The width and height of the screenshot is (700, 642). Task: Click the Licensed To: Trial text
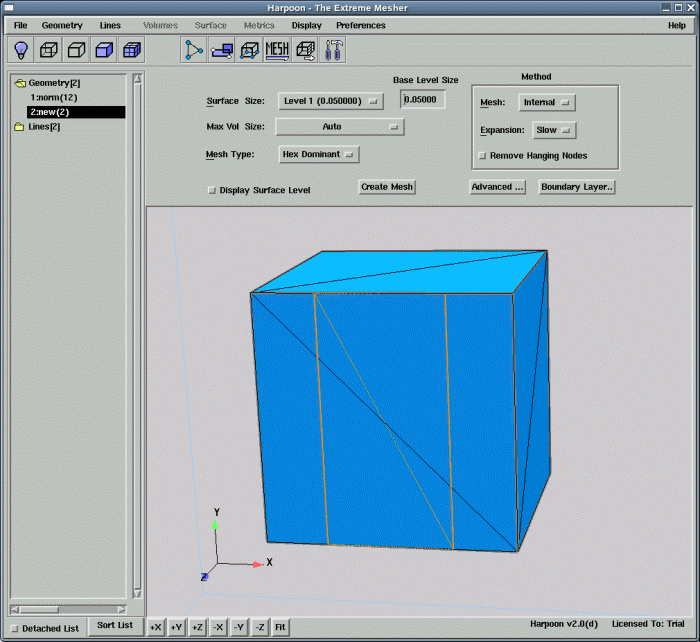coord(648,624)
